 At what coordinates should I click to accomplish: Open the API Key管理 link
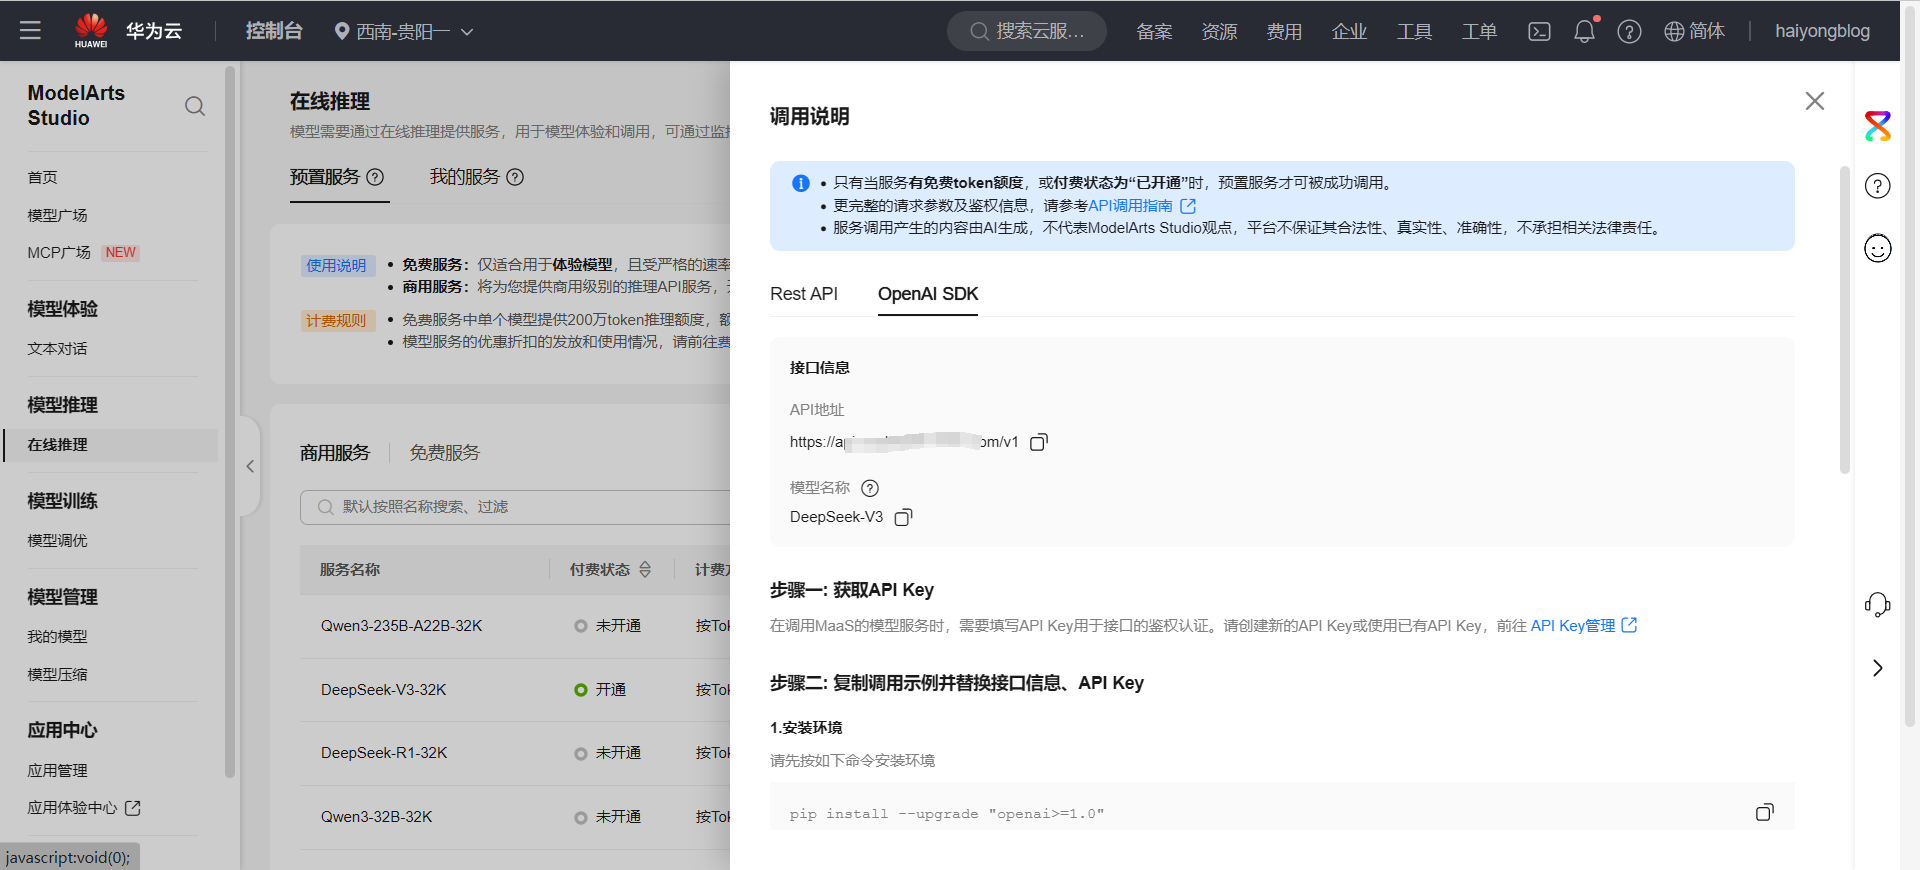click(1572, 625)
